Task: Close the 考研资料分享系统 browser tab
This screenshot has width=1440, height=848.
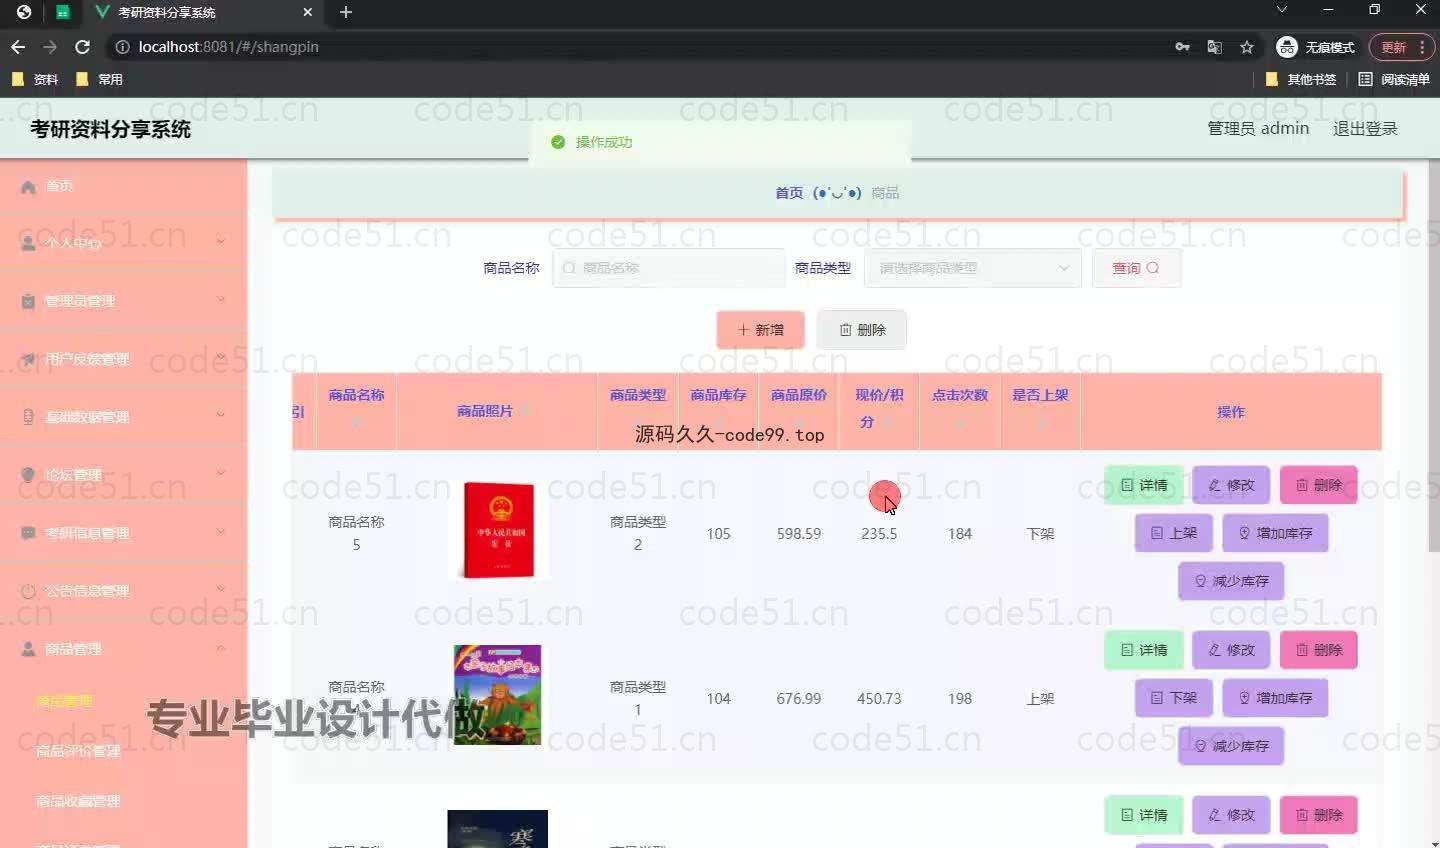Action: 307,12
